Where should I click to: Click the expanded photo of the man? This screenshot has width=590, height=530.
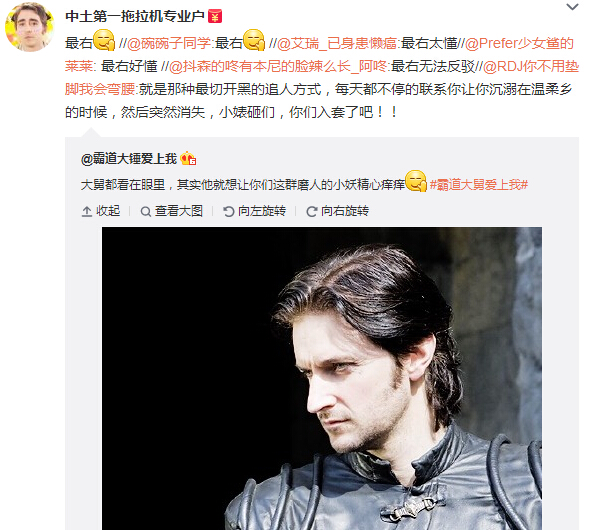pos(322,378)
